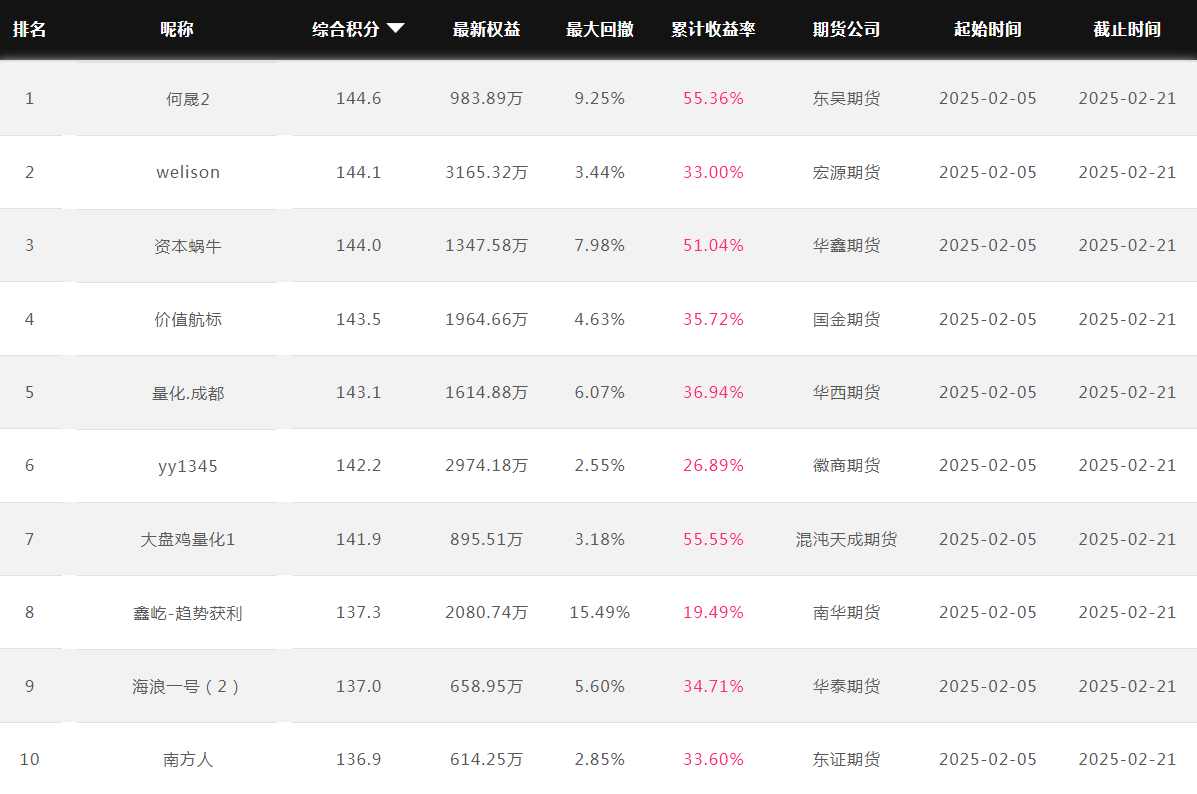Open trader 价值航标 nickname
1197x794 pixels.
(x=188, y=319)
